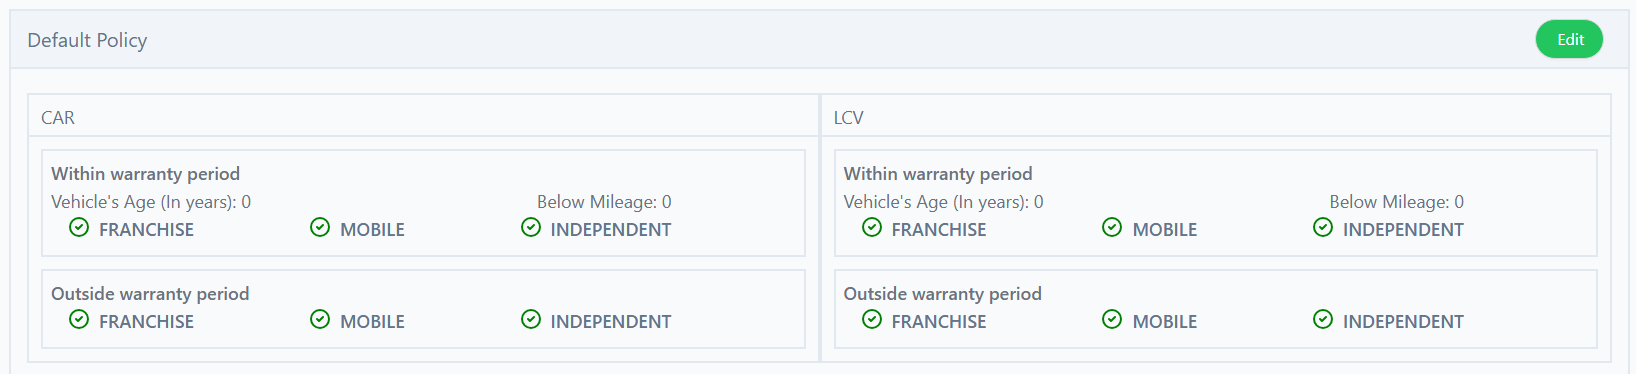Select FRANCHISE check icon under LCV within warranty
1636x374 pixels.
pos(872,227)
